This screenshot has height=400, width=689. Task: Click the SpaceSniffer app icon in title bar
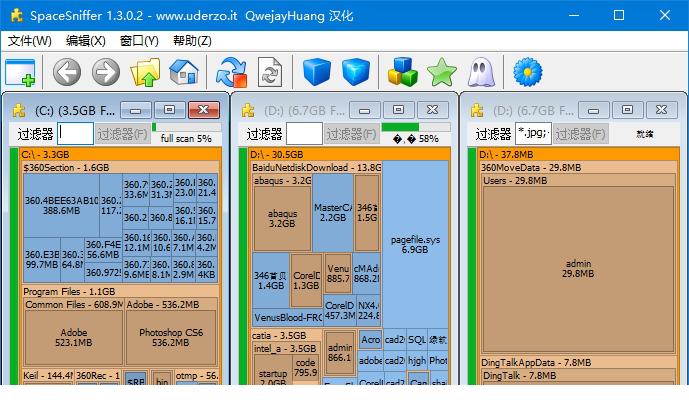(17, 15)
